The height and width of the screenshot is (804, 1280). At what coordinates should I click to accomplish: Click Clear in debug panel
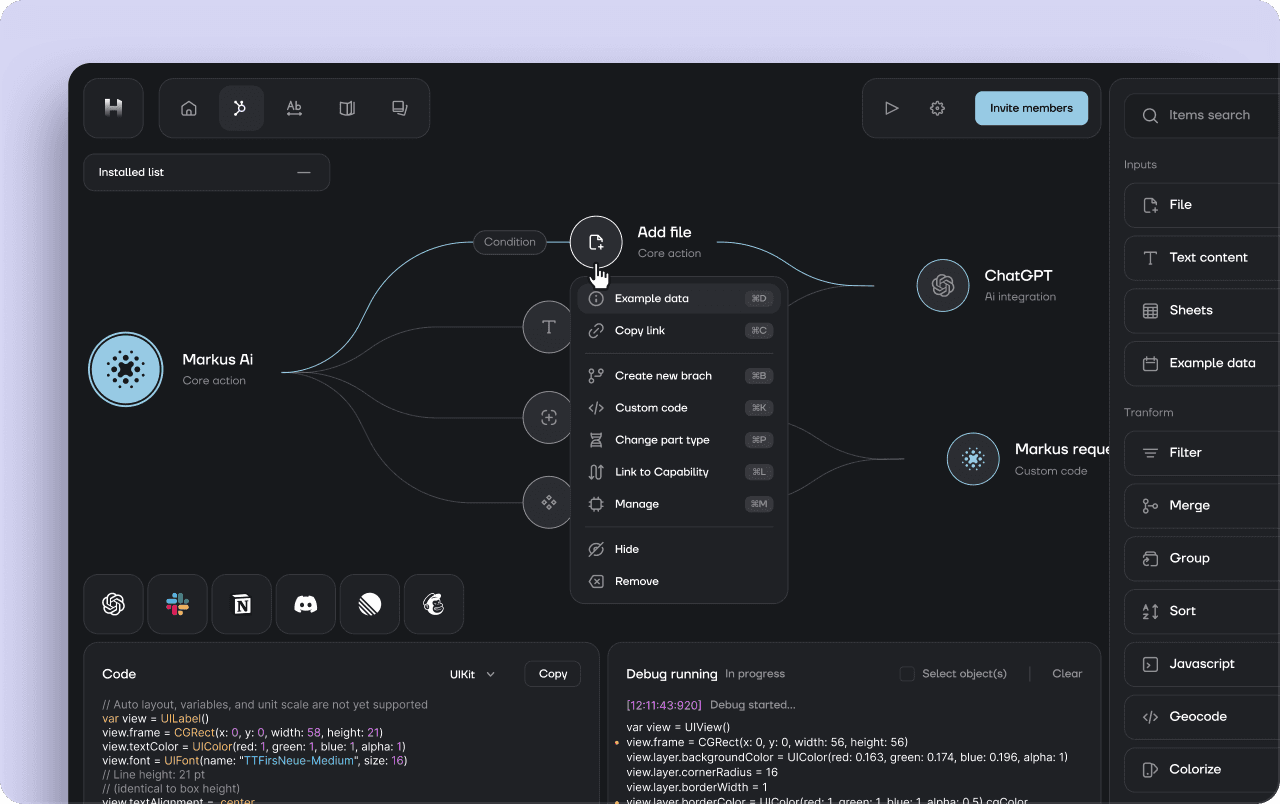[x=1067, y=674]
